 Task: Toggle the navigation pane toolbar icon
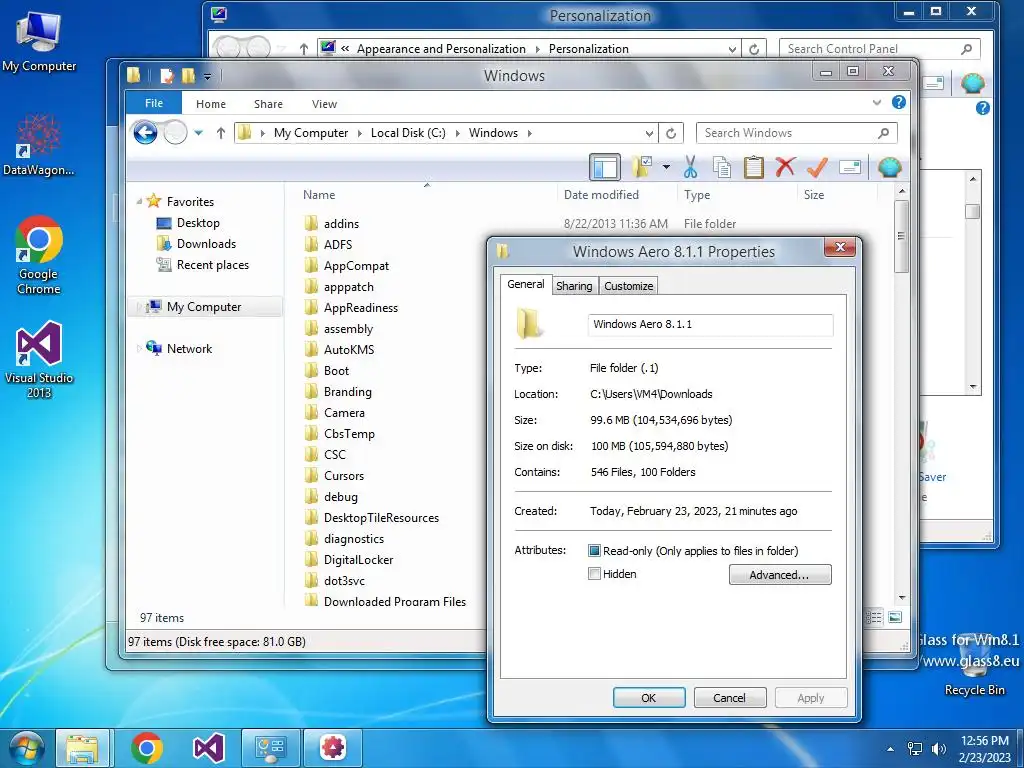coord(605,167)
